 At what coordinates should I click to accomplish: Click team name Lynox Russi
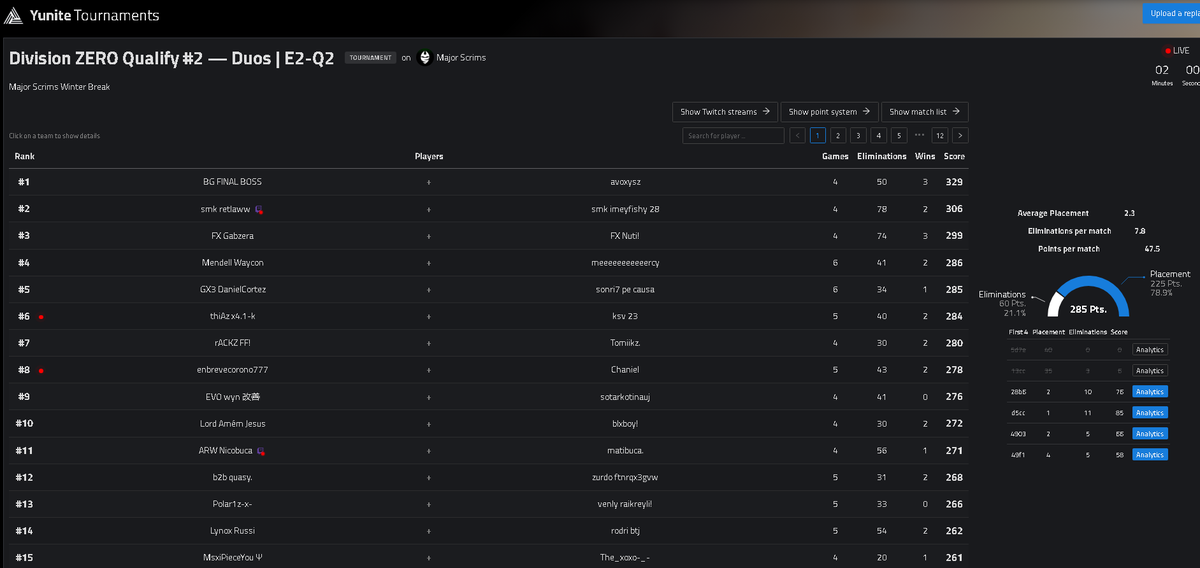pyautogui.click(x=232, y=532)
